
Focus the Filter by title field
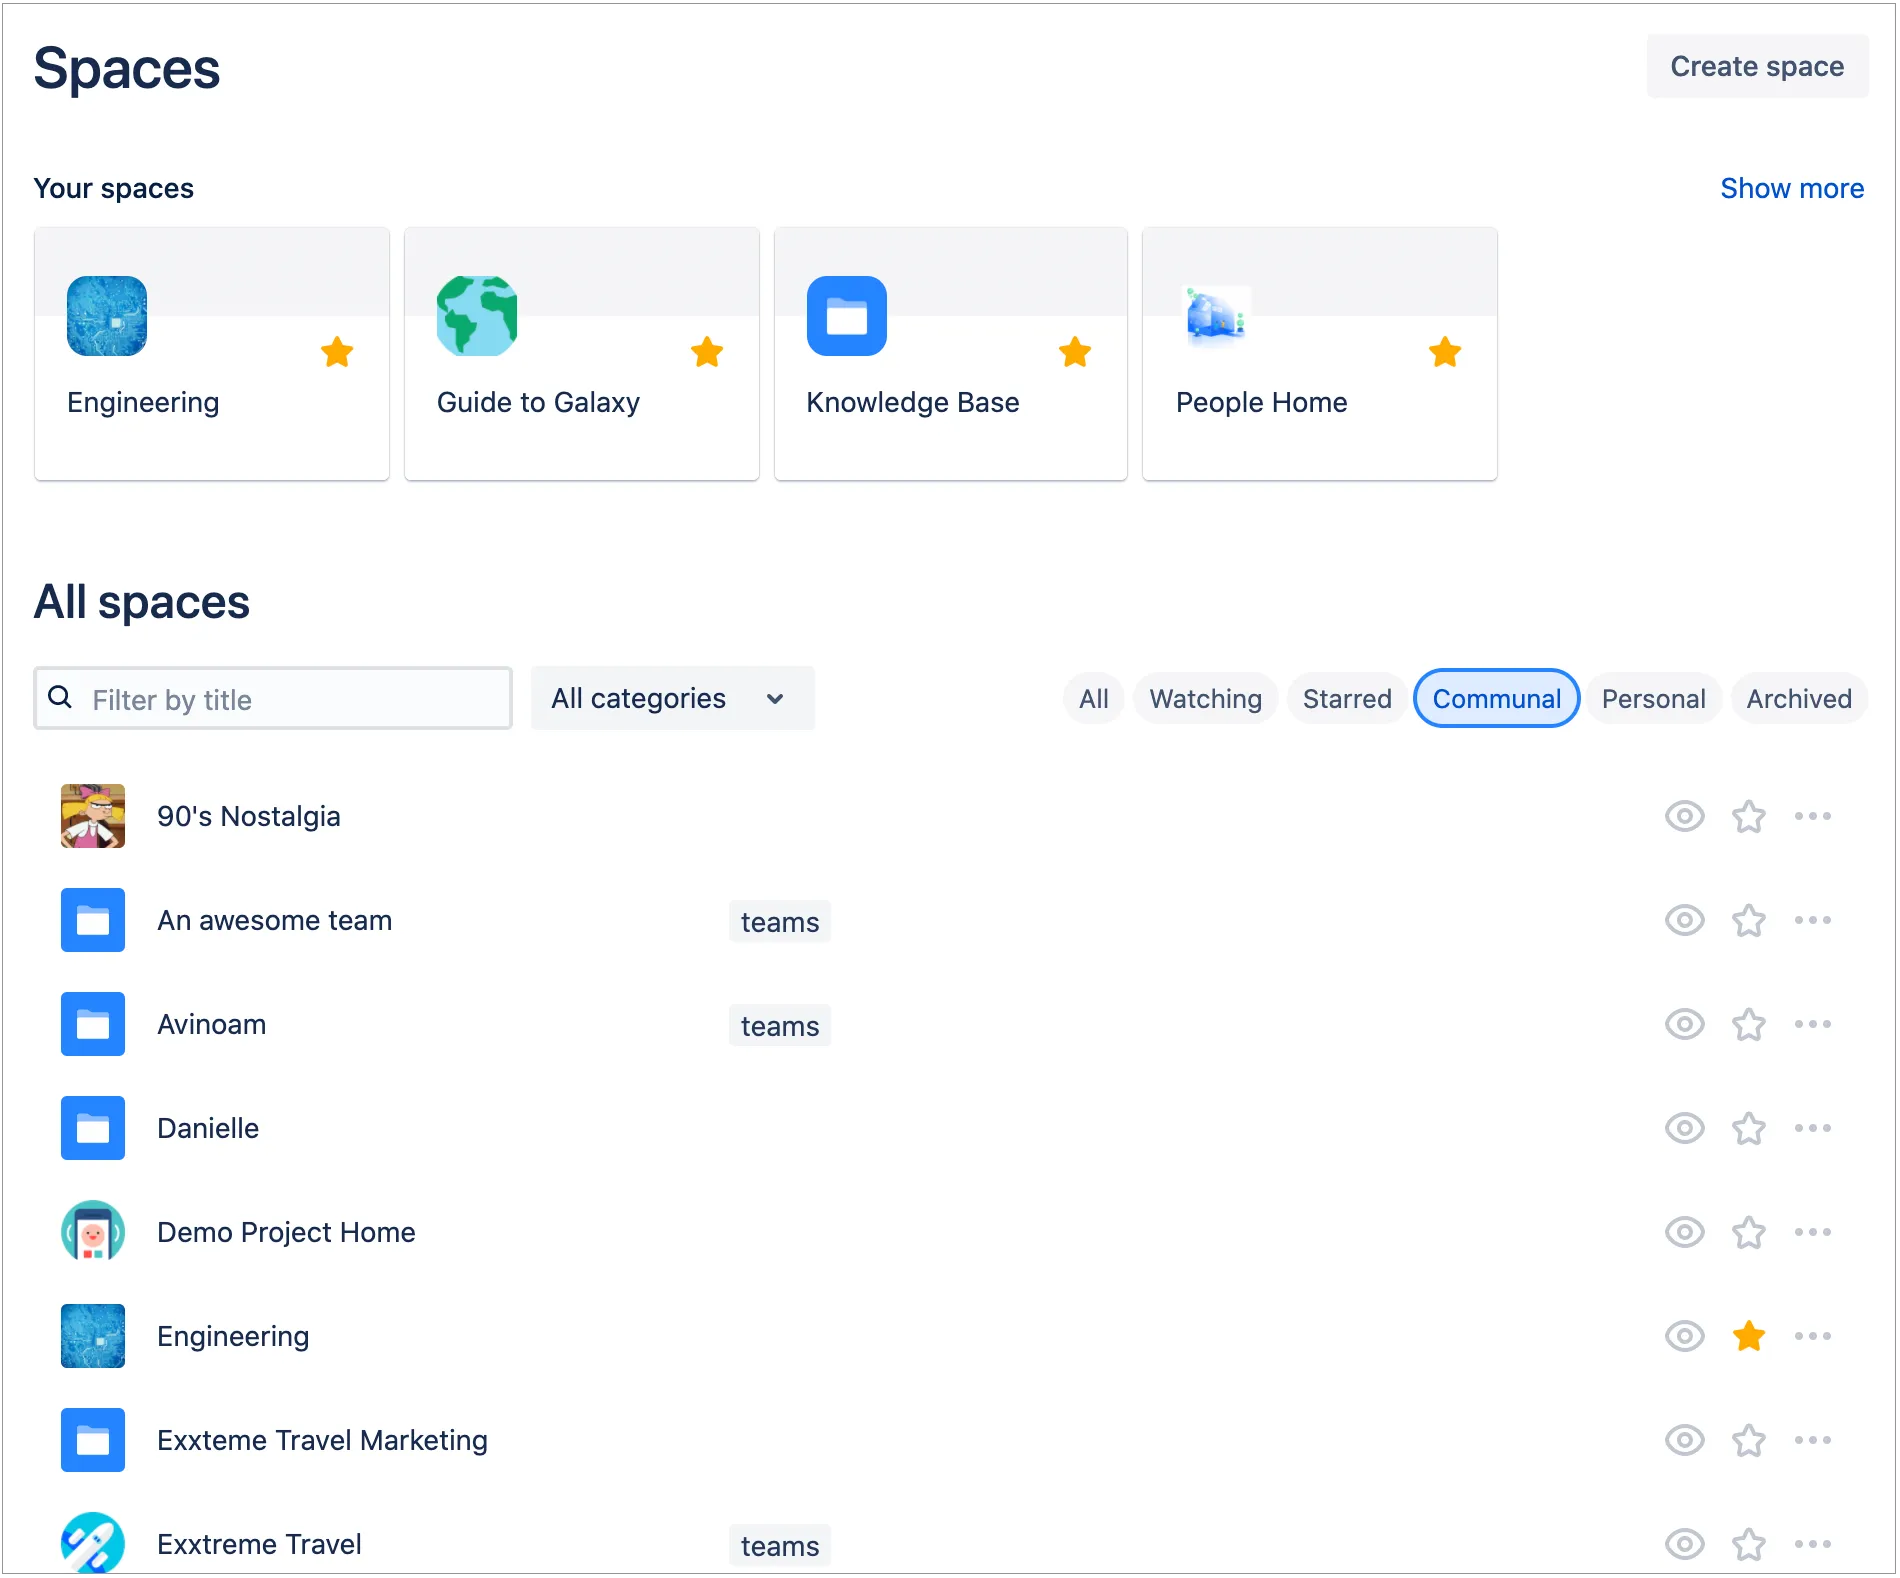[x=273, y=698]
